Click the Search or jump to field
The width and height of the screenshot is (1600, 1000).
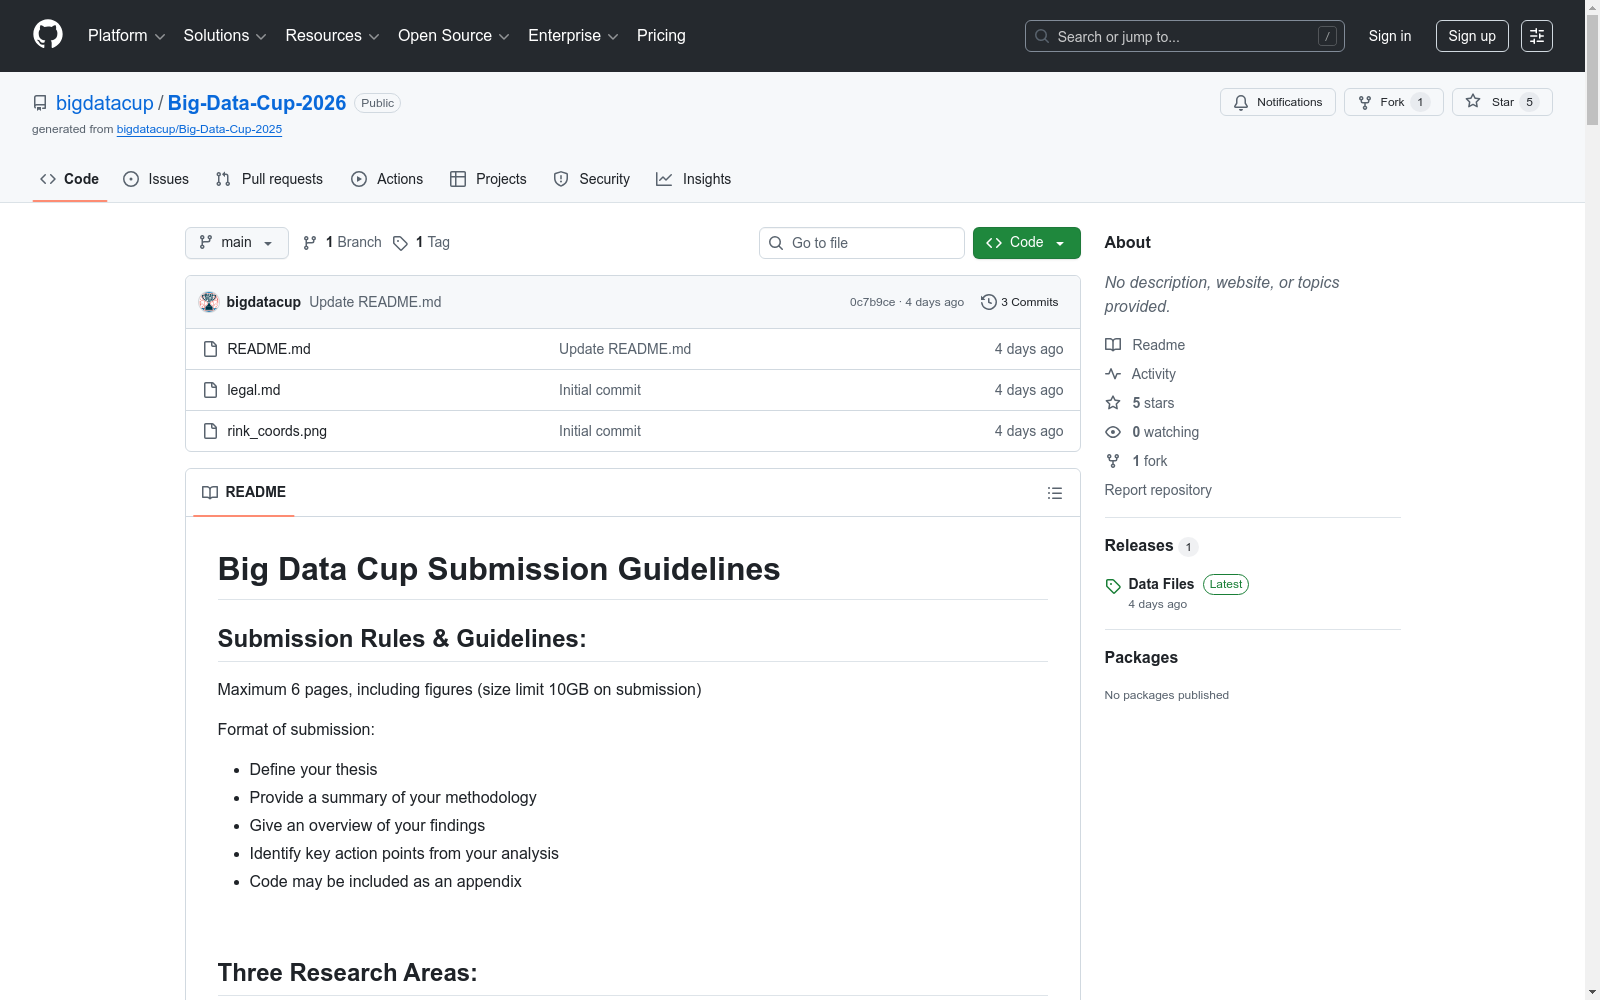tap(1185, 36)
